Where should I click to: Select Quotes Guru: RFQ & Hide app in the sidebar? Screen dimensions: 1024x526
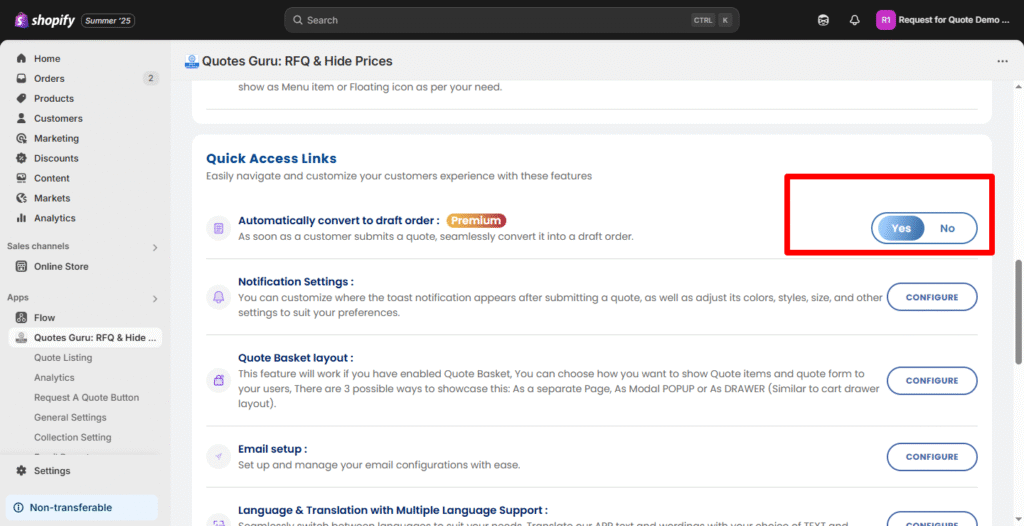[86, 338]
